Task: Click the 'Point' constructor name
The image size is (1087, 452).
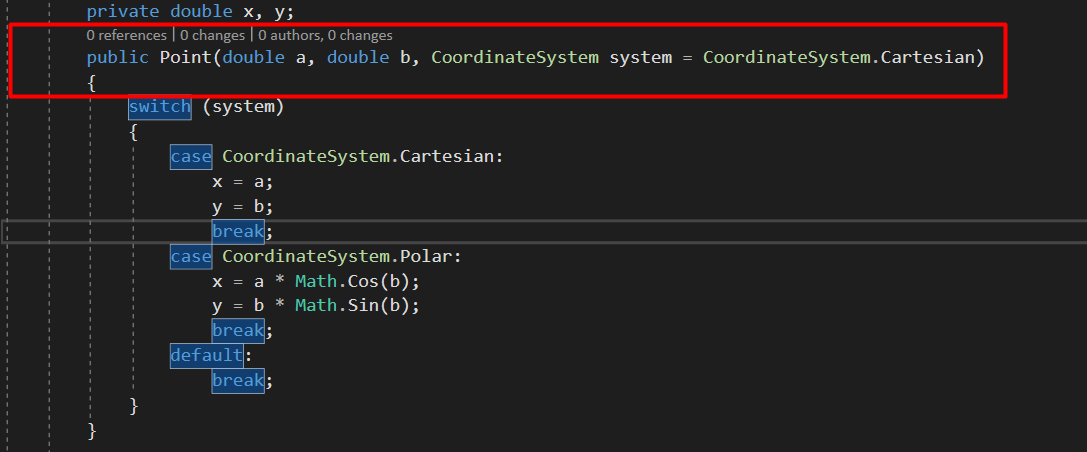Action: 185,57
